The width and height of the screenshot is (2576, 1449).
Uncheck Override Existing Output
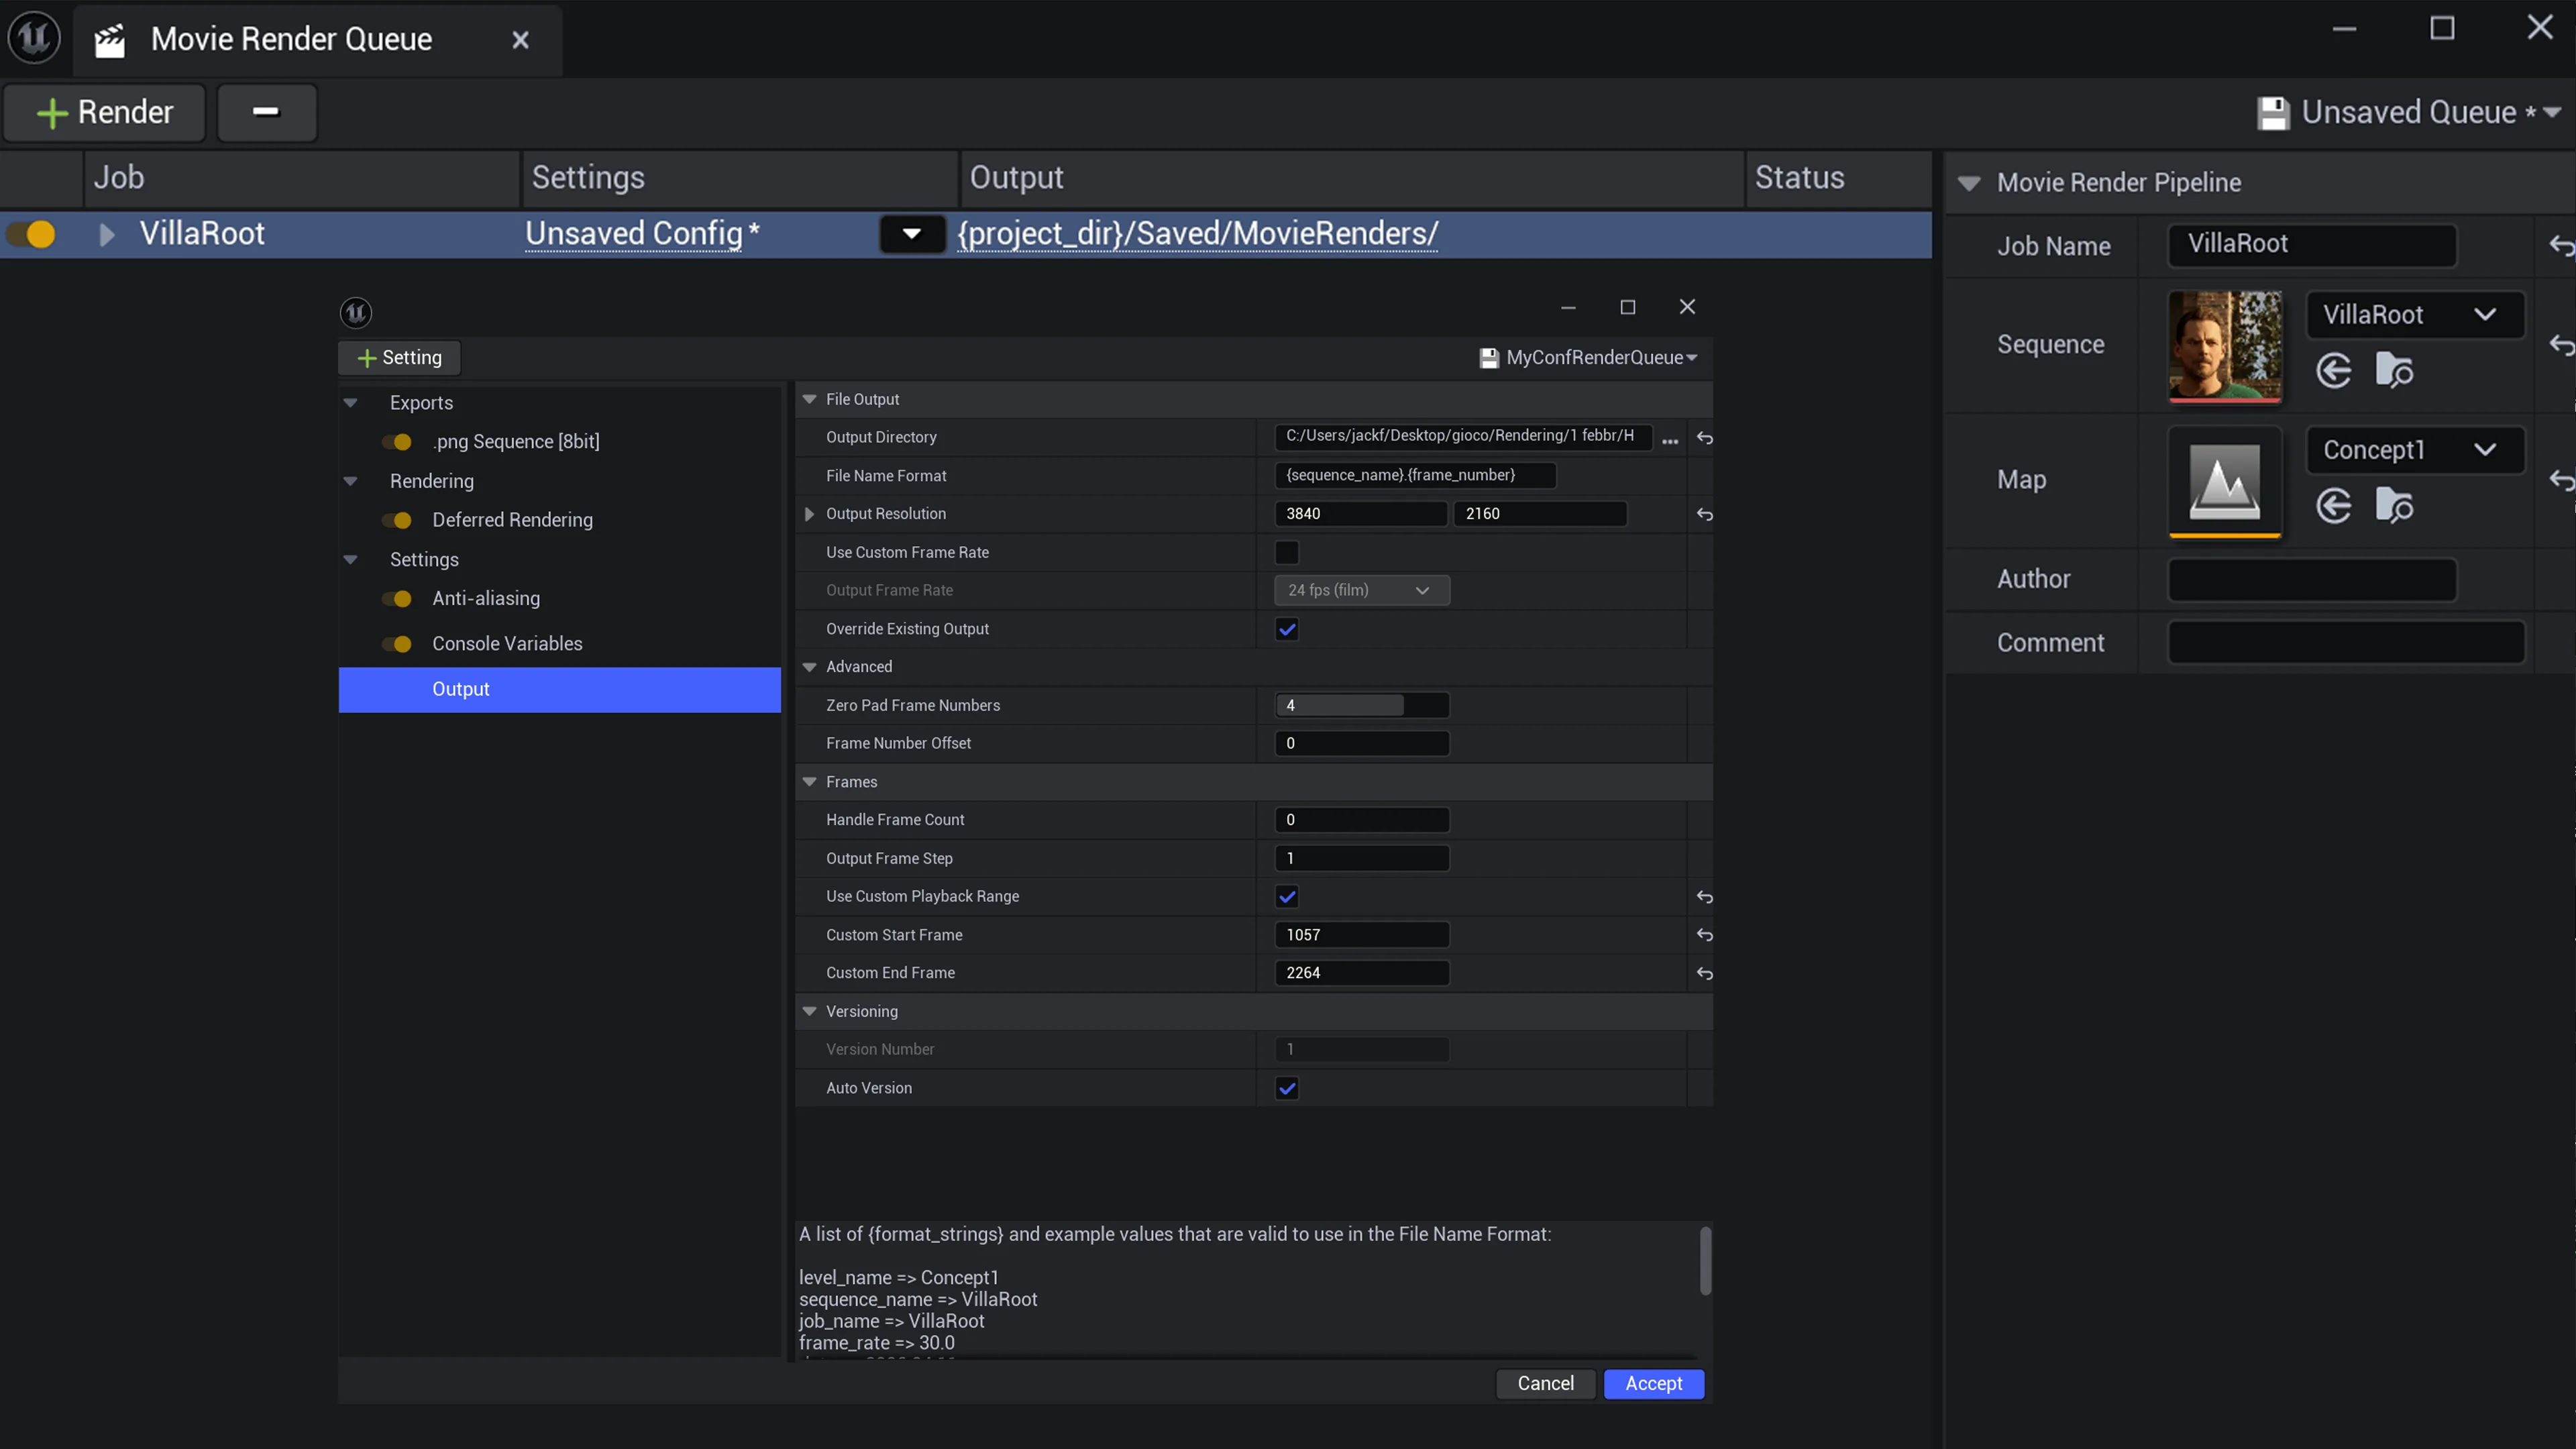[1286, 629]
